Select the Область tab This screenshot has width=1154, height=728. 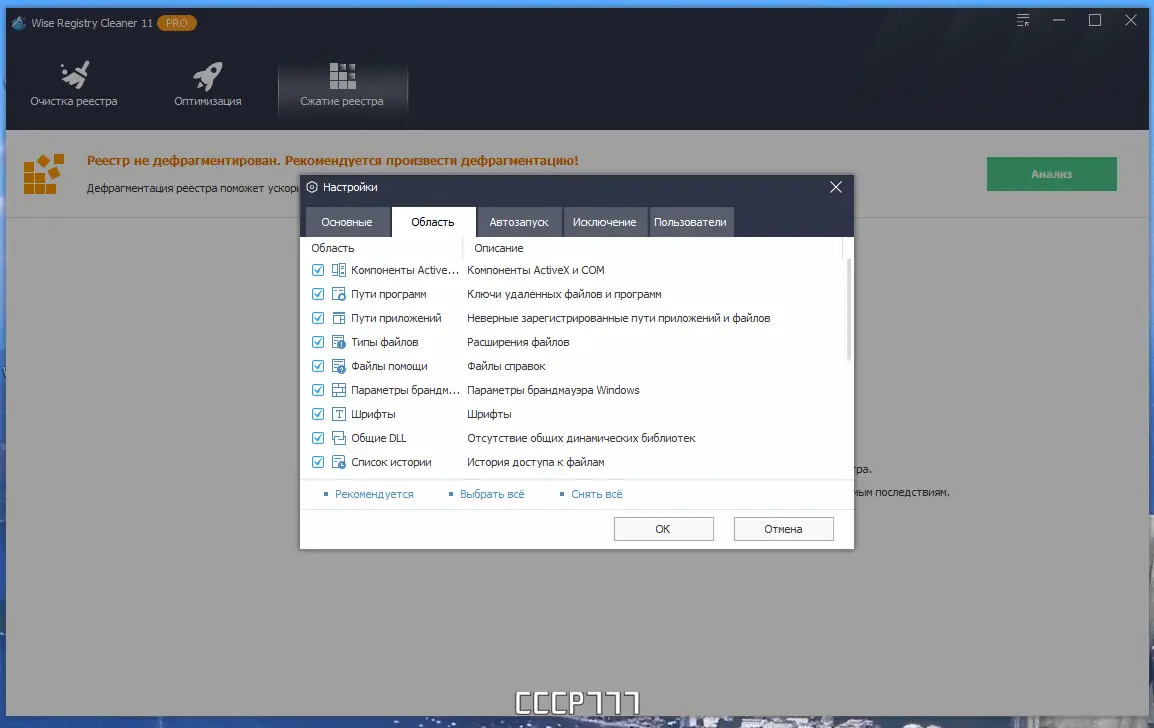pyautogui.click(x=433, y=222)
